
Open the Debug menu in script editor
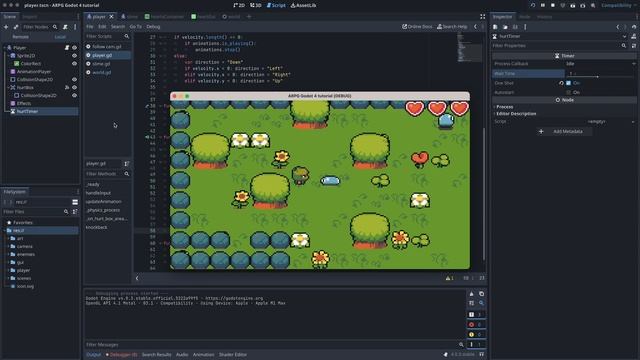tap(153, 27)
